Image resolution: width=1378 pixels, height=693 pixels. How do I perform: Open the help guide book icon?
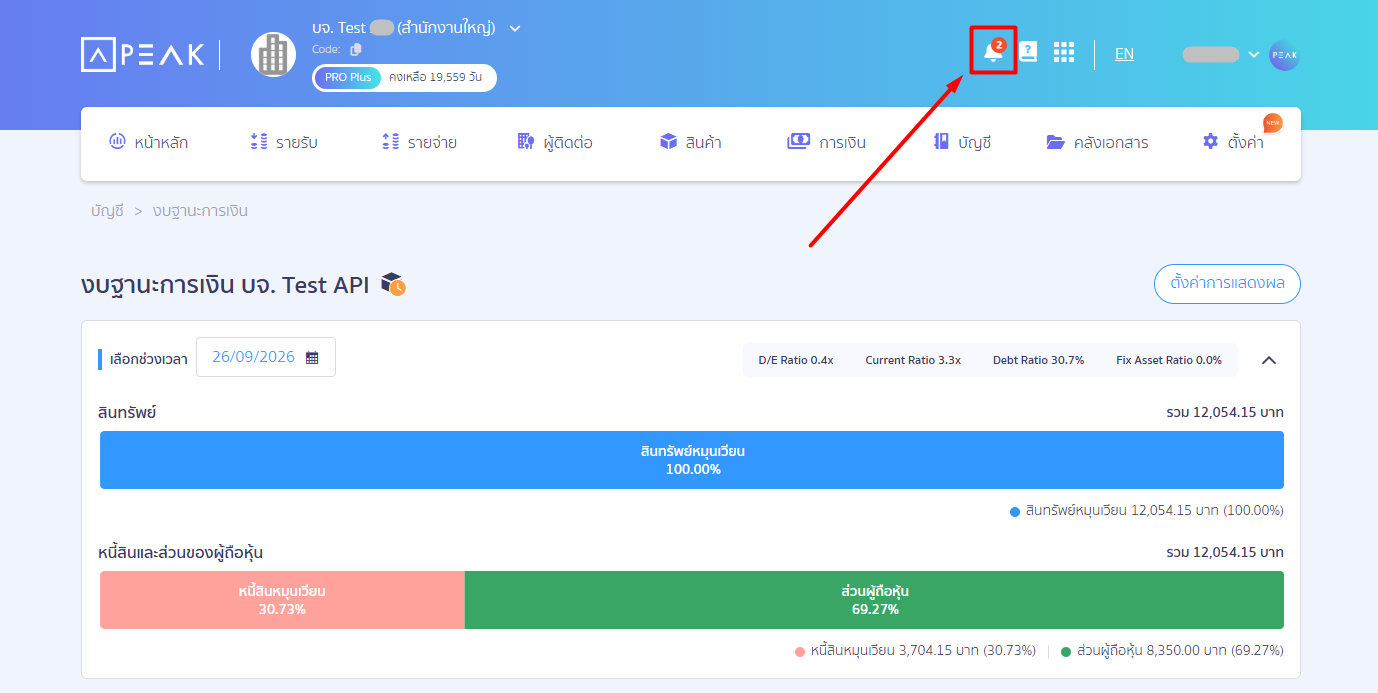click(x=1028, y=52)
